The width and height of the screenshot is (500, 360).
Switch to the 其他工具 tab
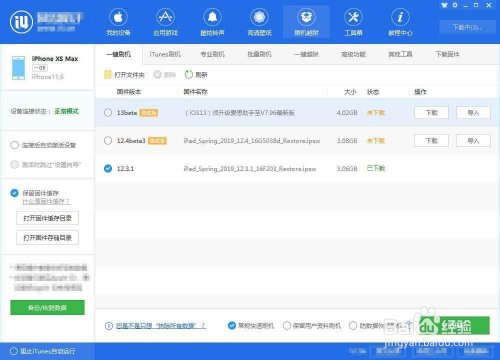pyautogui.click(x=400, y=54)
